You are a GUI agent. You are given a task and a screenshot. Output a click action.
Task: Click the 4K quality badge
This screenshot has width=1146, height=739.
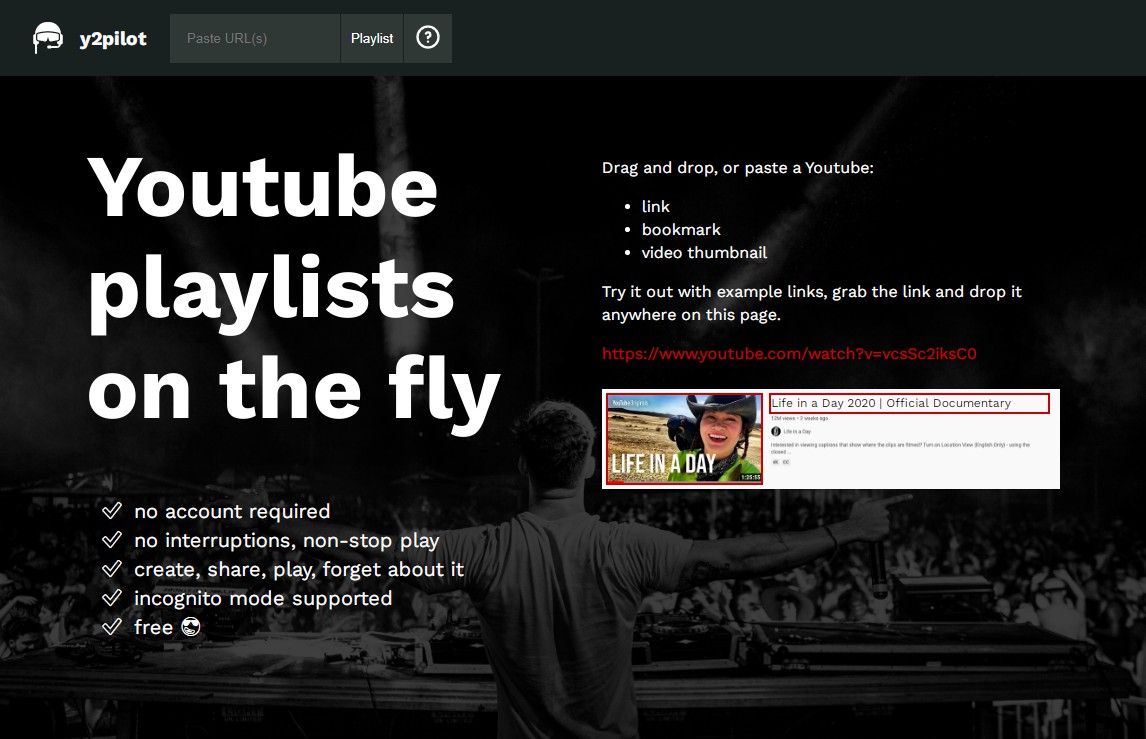pos(775,462)
